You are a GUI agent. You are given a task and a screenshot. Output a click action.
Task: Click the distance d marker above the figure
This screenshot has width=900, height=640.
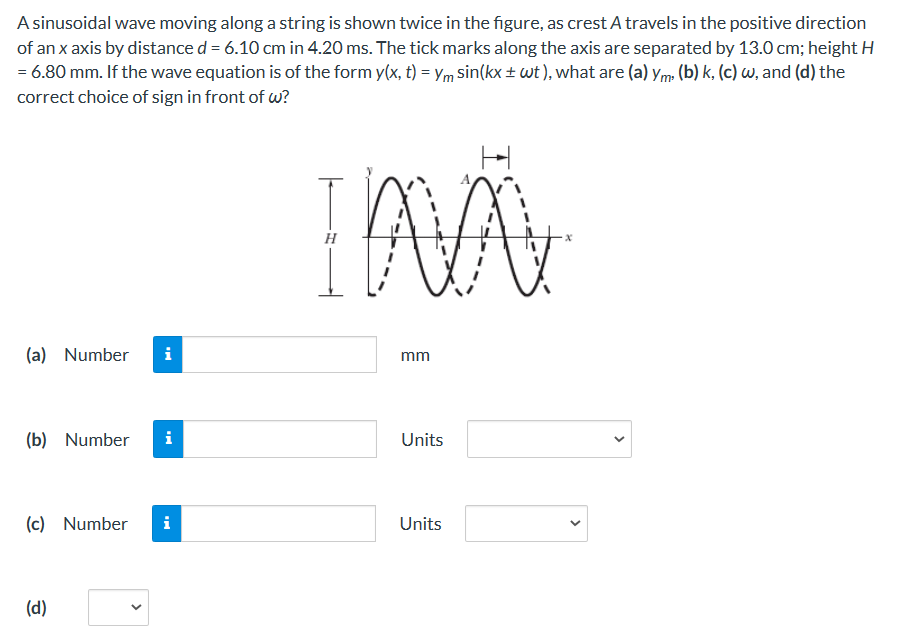497,157
